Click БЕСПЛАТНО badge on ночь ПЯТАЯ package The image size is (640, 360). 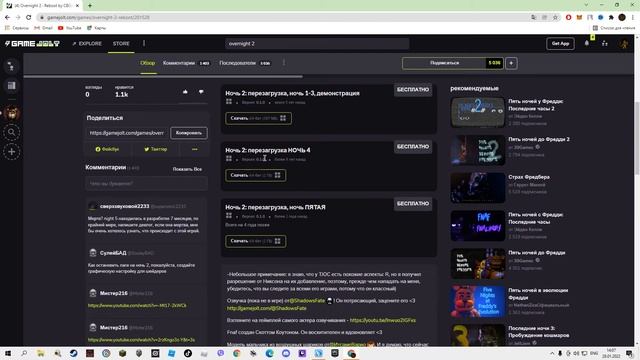pyautogui.click(x=413, y=204)
